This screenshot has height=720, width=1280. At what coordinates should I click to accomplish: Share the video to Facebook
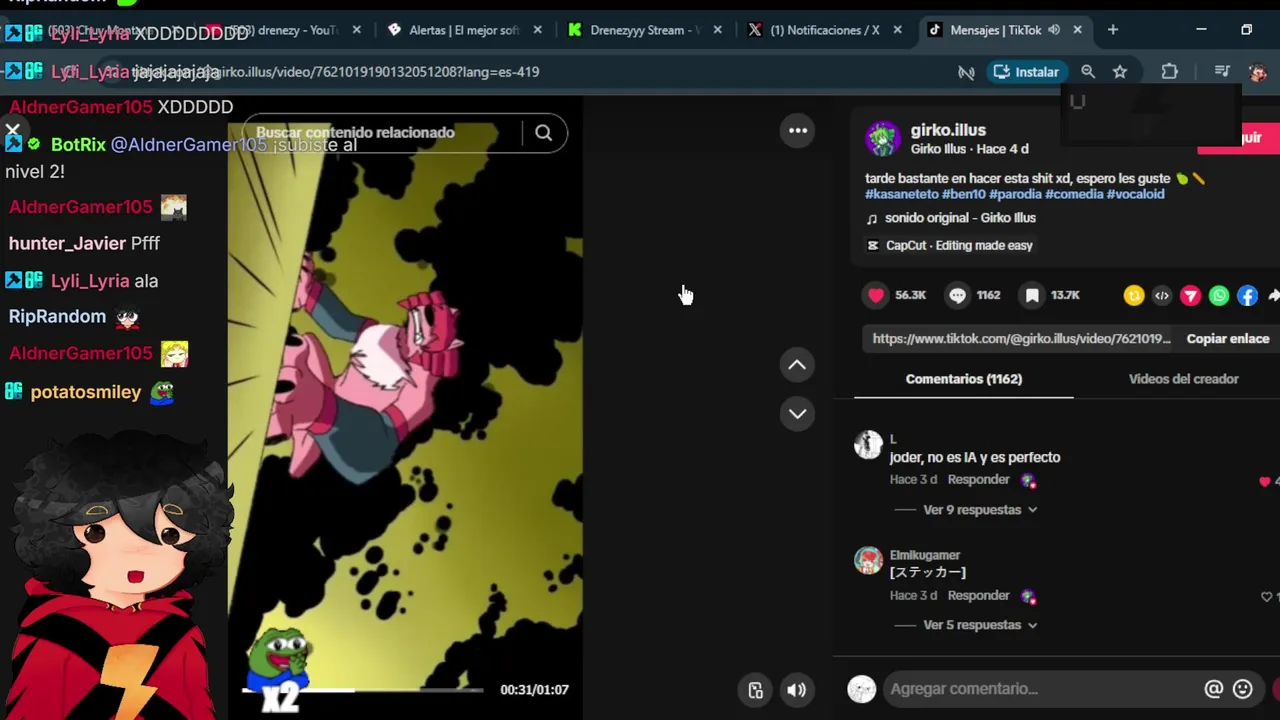(1247, 295)
